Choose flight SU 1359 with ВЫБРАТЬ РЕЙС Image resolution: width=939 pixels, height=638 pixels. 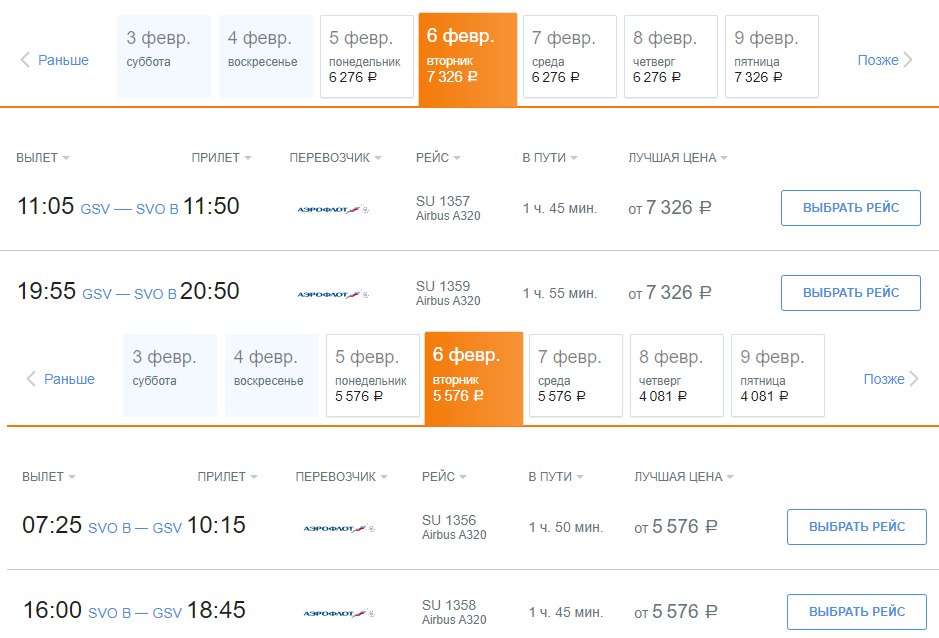pos(850,293)
